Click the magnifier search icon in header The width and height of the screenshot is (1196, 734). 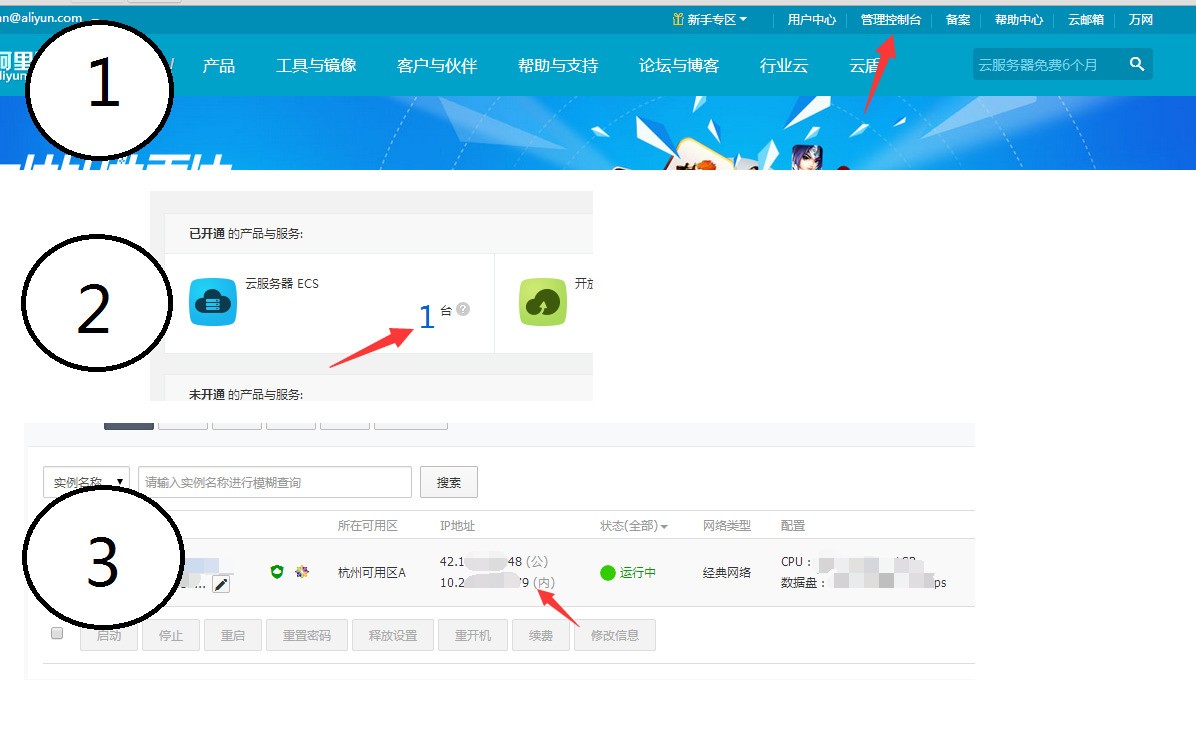point(1137,64)
